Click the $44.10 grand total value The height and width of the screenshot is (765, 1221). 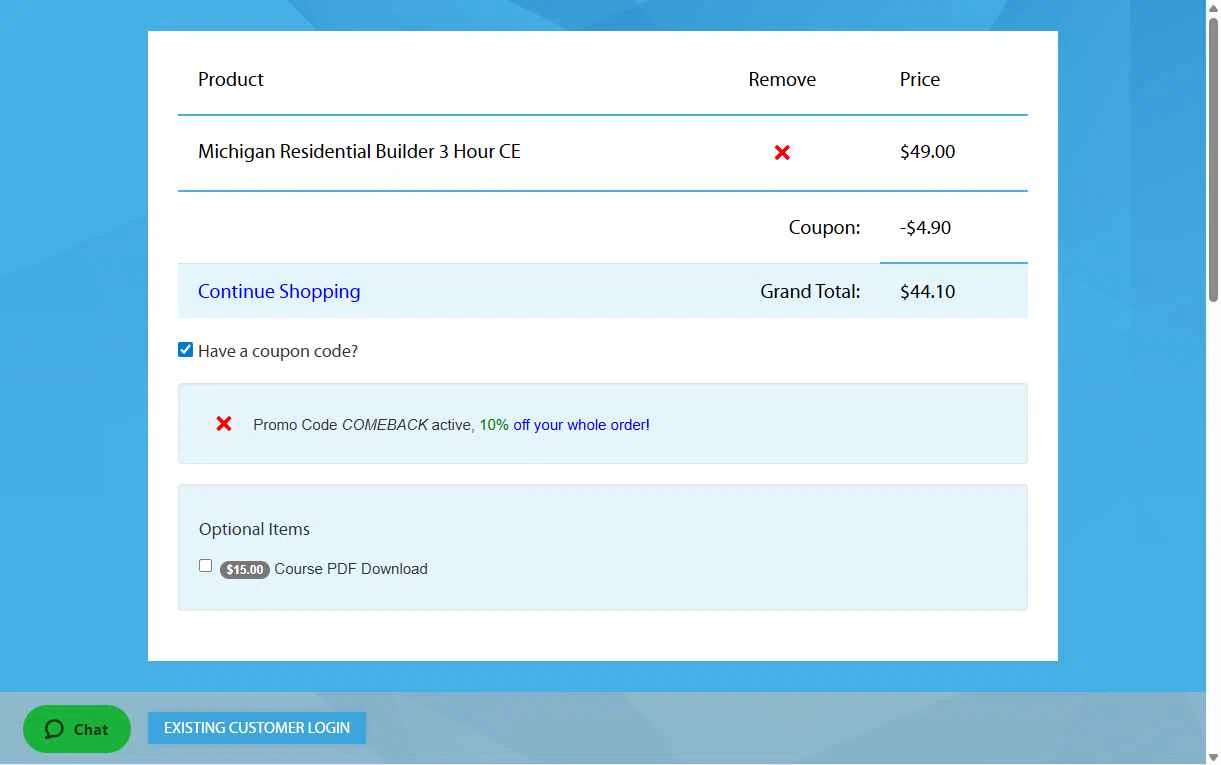[927, 292]
